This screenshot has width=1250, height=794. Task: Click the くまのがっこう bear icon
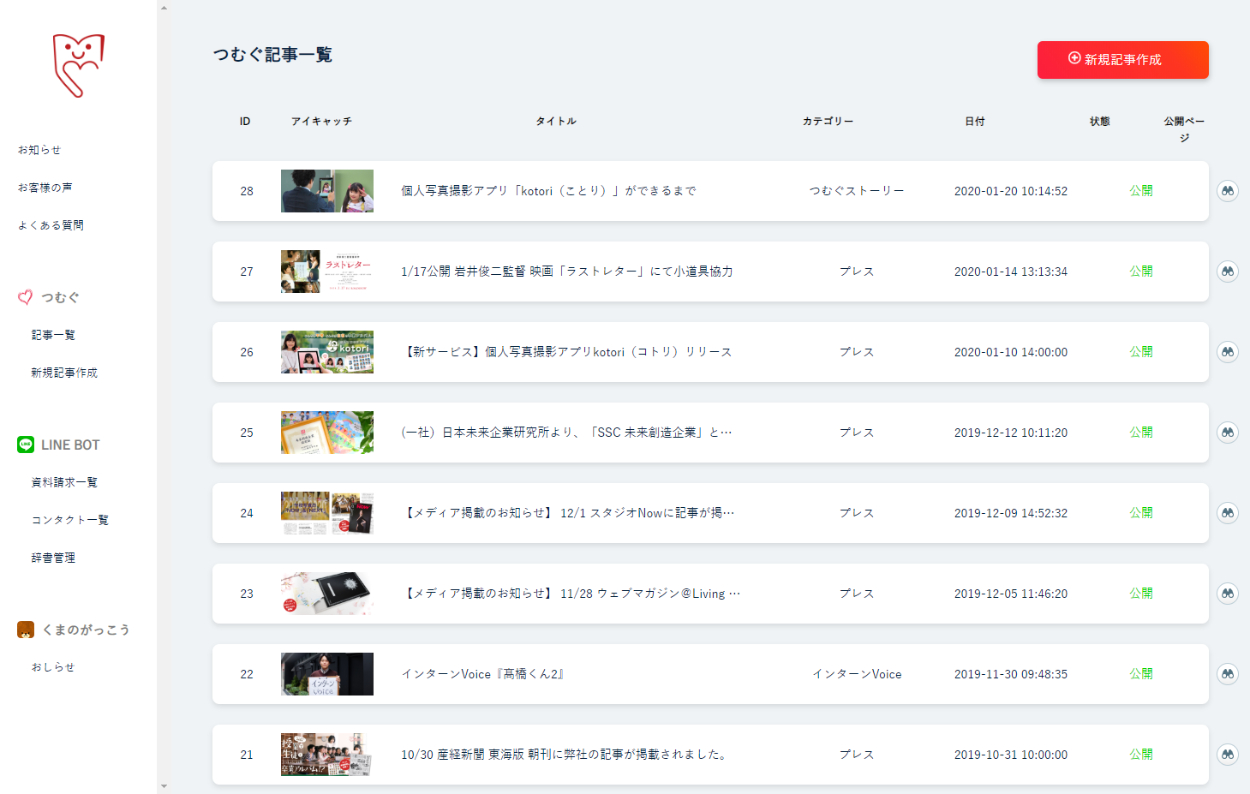tap(26, 630)
